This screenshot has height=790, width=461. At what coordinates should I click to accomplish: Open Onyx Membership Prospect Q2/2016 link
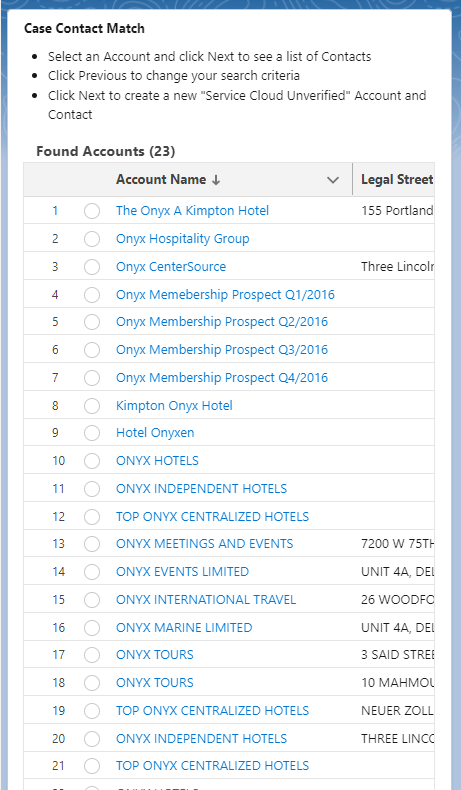[222, 322]
